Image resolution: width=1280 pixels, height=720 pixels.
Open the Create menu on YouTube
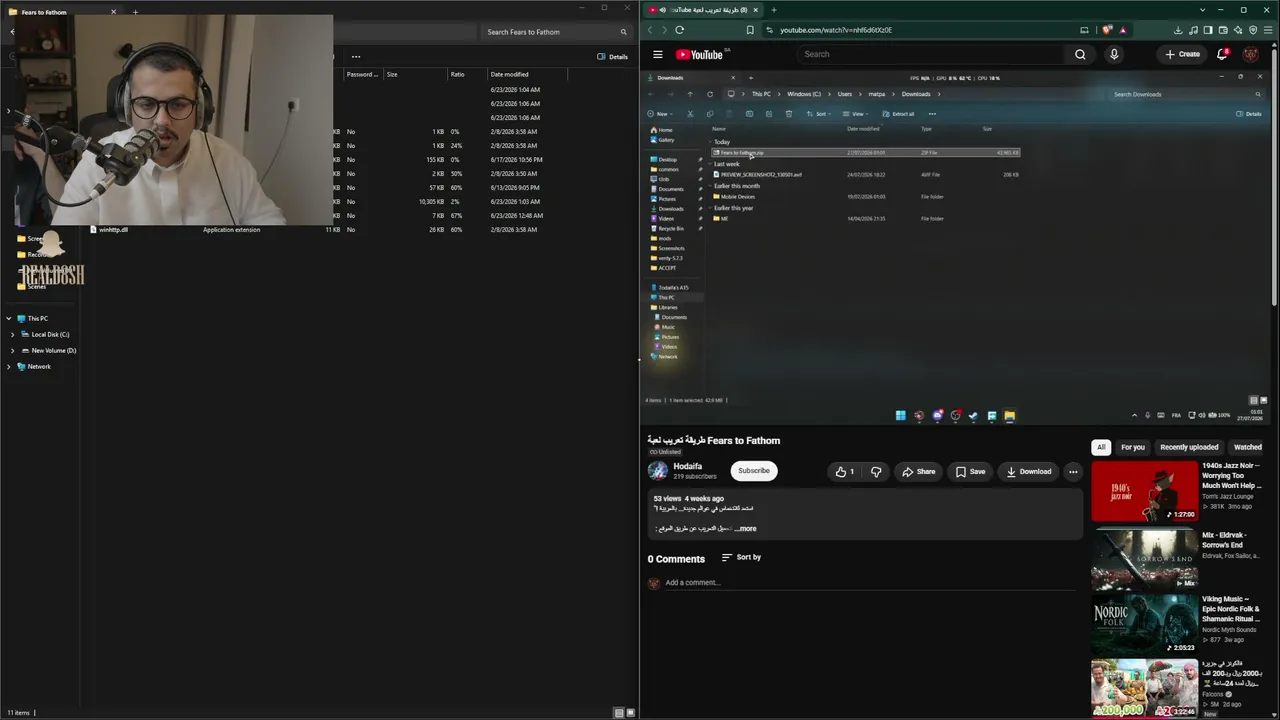tap(1182, 54)
